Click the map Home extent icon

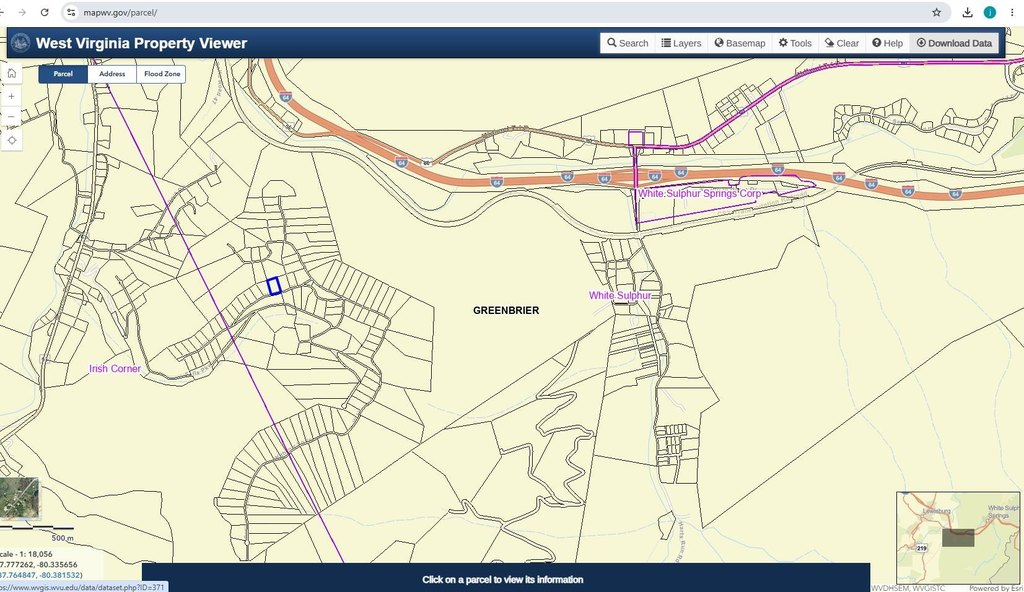tap(12, 73)
